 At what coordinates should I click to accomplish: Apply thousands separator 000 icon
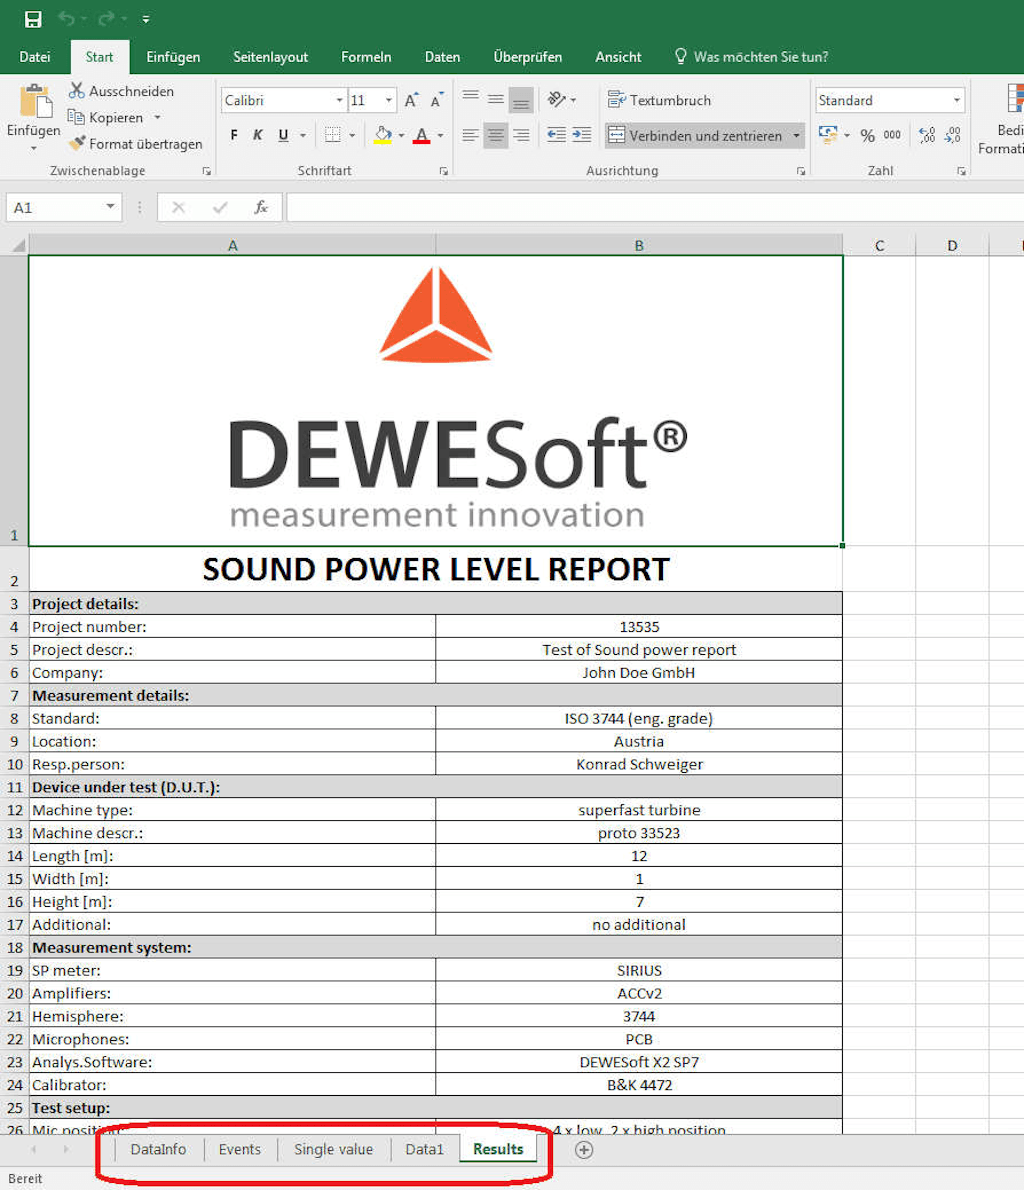(892, 135)
